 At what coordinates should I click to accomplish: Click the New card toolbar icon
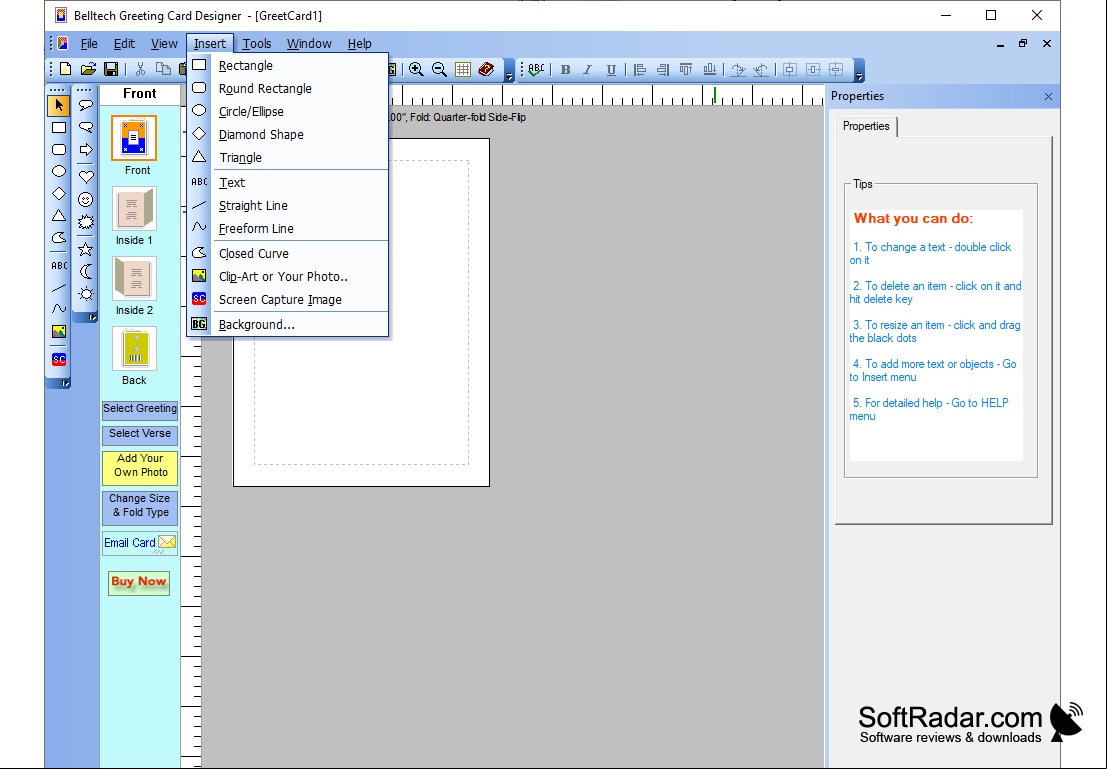tap(66, 69)
